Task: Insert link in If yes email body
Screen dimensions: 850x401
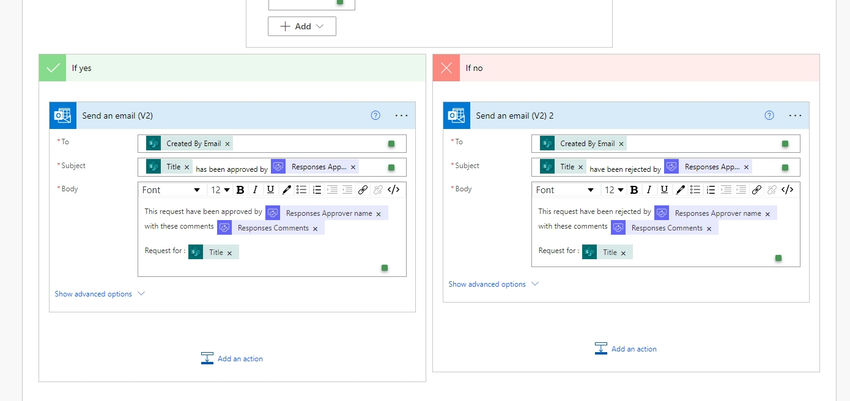Action: (x=363, y=190)
